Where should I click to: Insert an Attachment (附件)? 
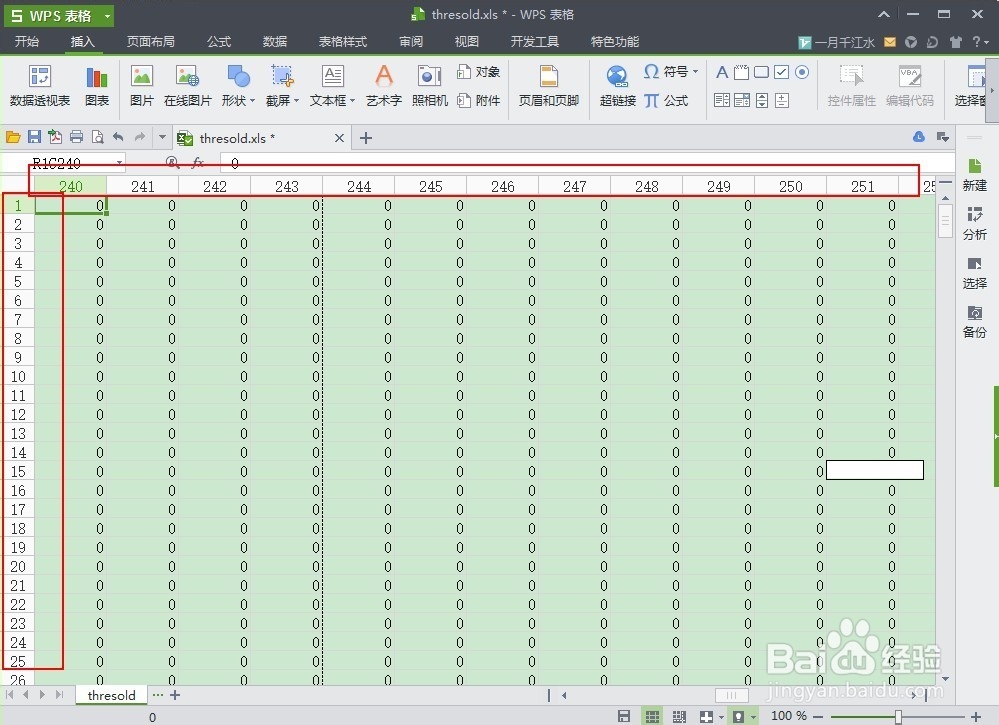[x=478, y=100]
